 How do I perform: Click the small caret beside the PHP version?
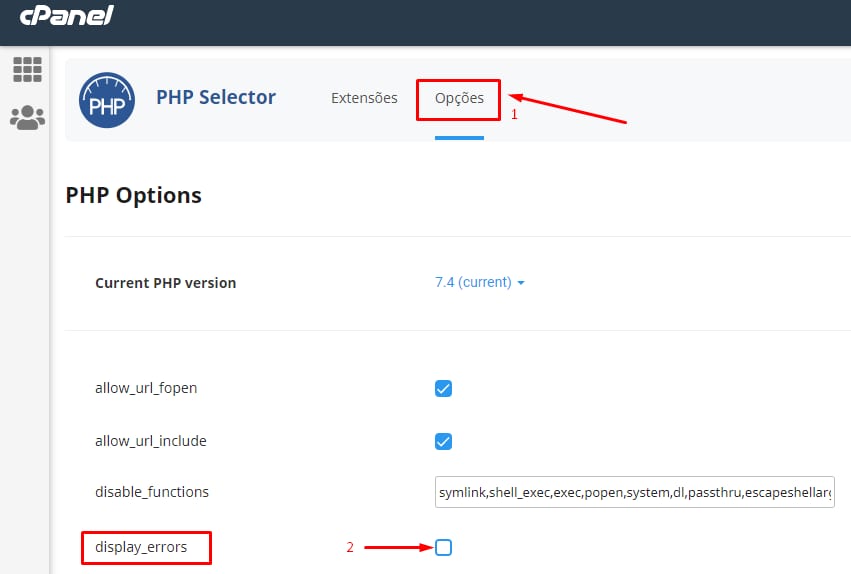tap(521, 283)
